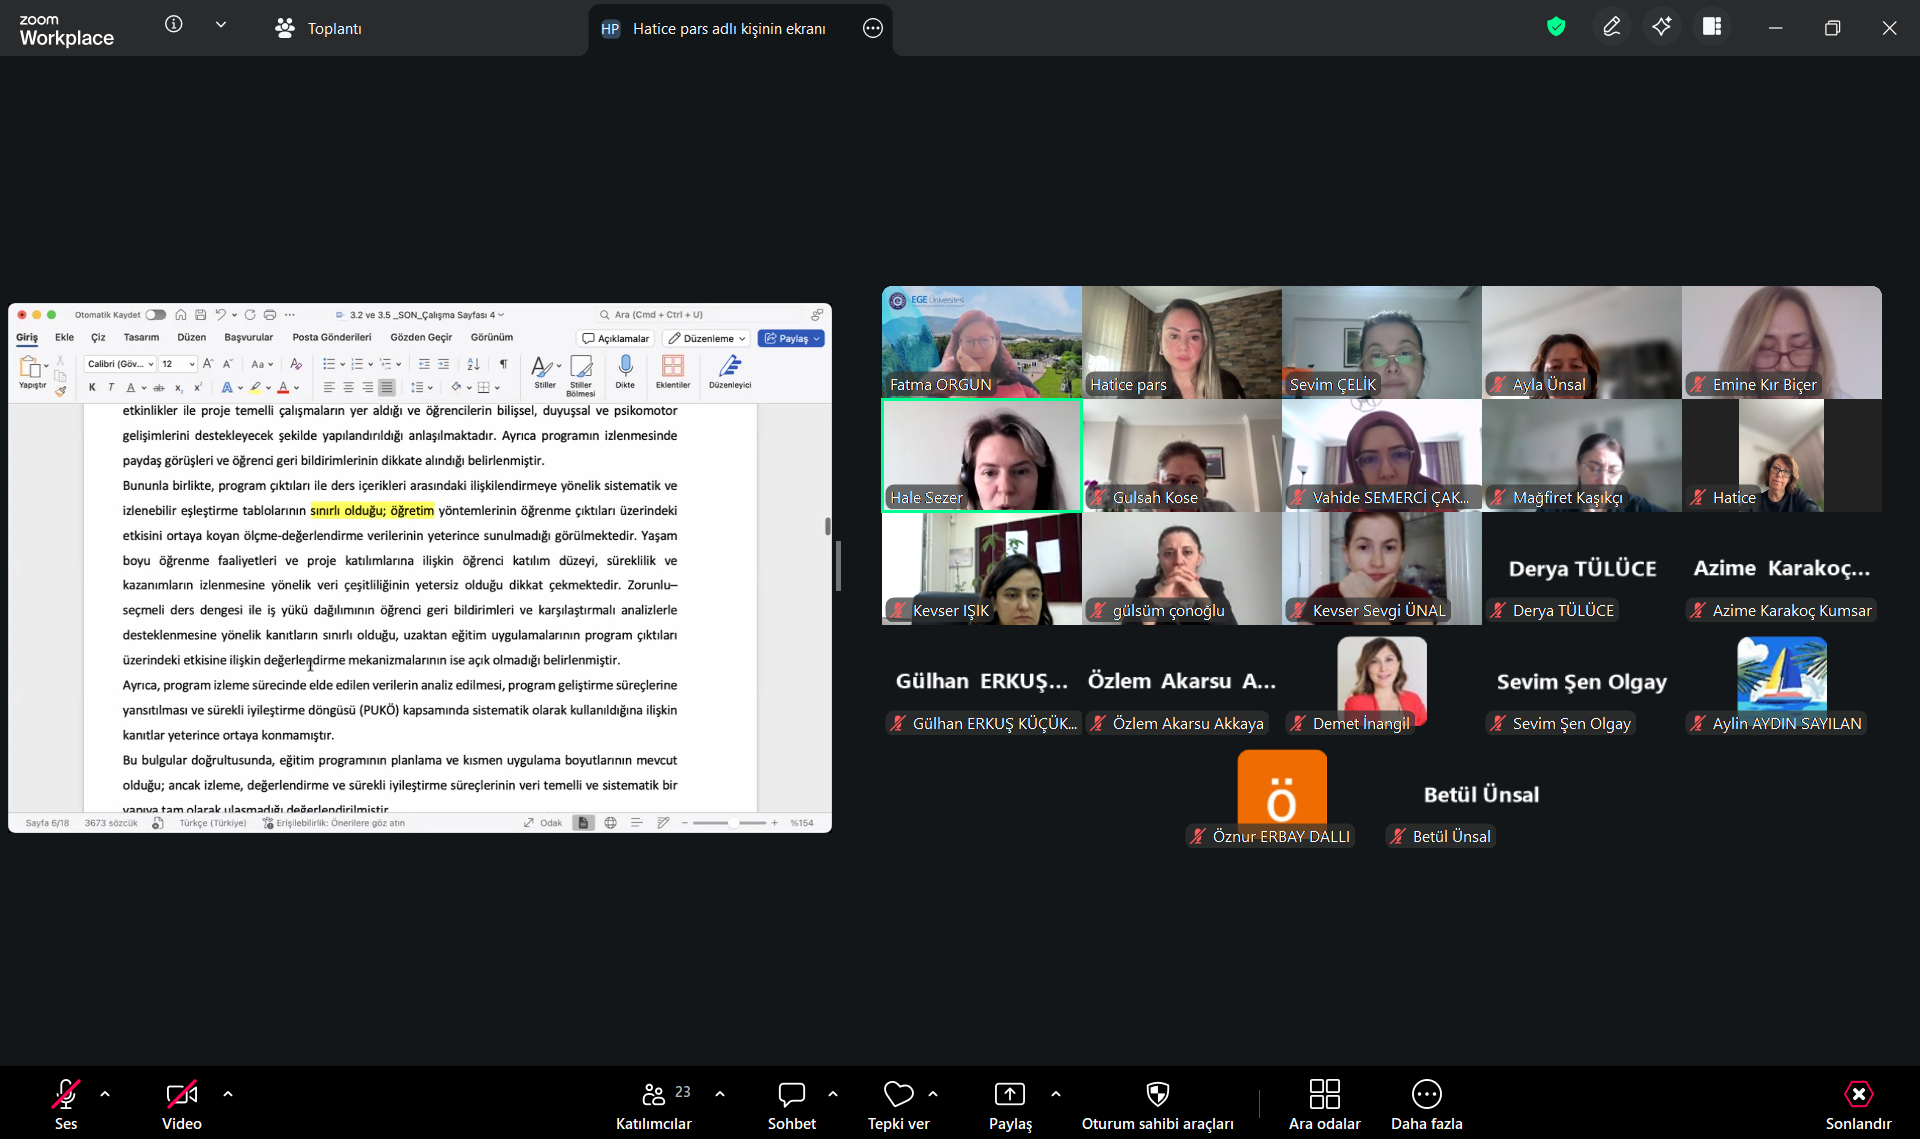
Task: Toggle justified paragraph alignment
Action: pos(387,388)
